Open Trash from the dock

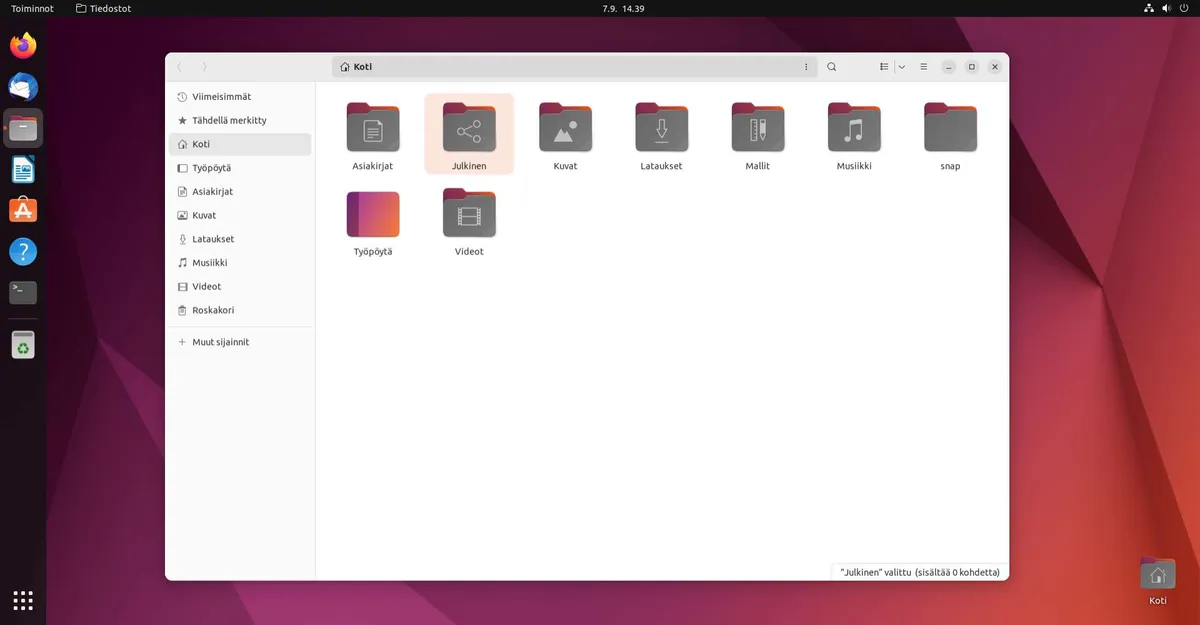click(23, 345)
